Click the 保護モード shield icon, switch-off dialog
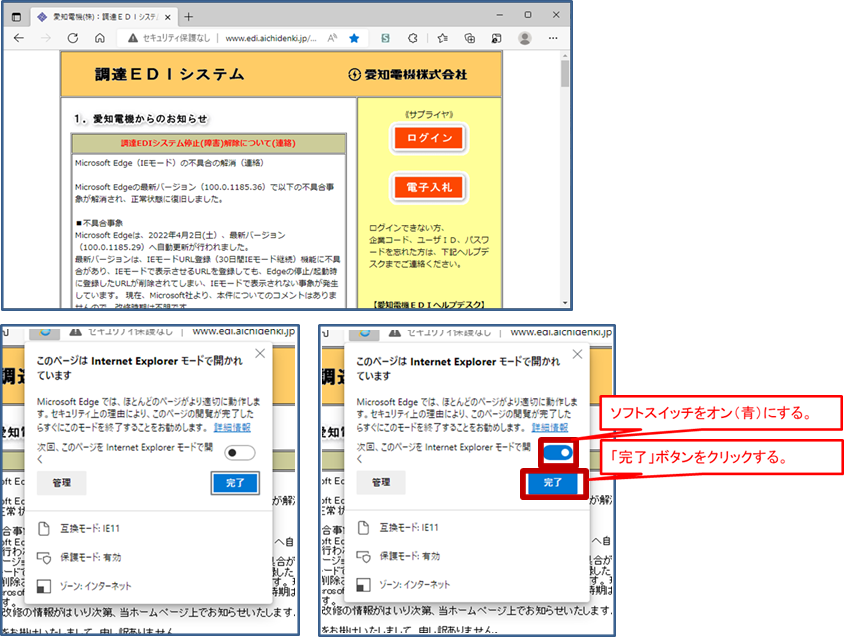 (44, 557)
